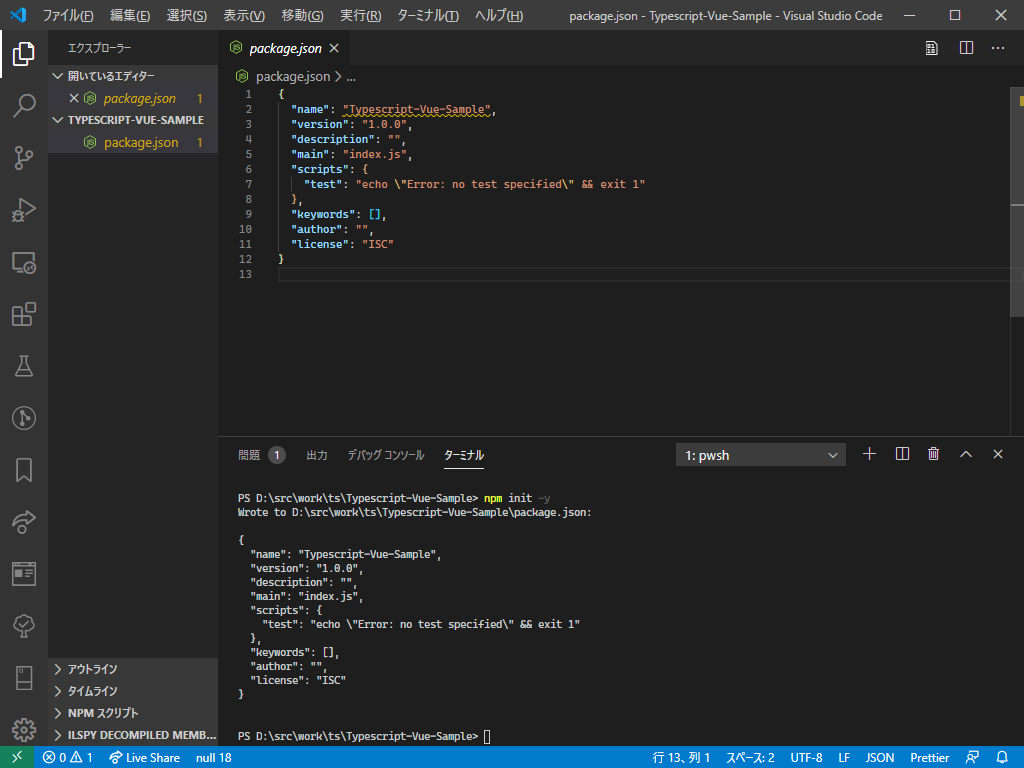Open the ターミナル(T) menu
The width and height of the screenshot is (1024, 768).
[x=427, y=16]
